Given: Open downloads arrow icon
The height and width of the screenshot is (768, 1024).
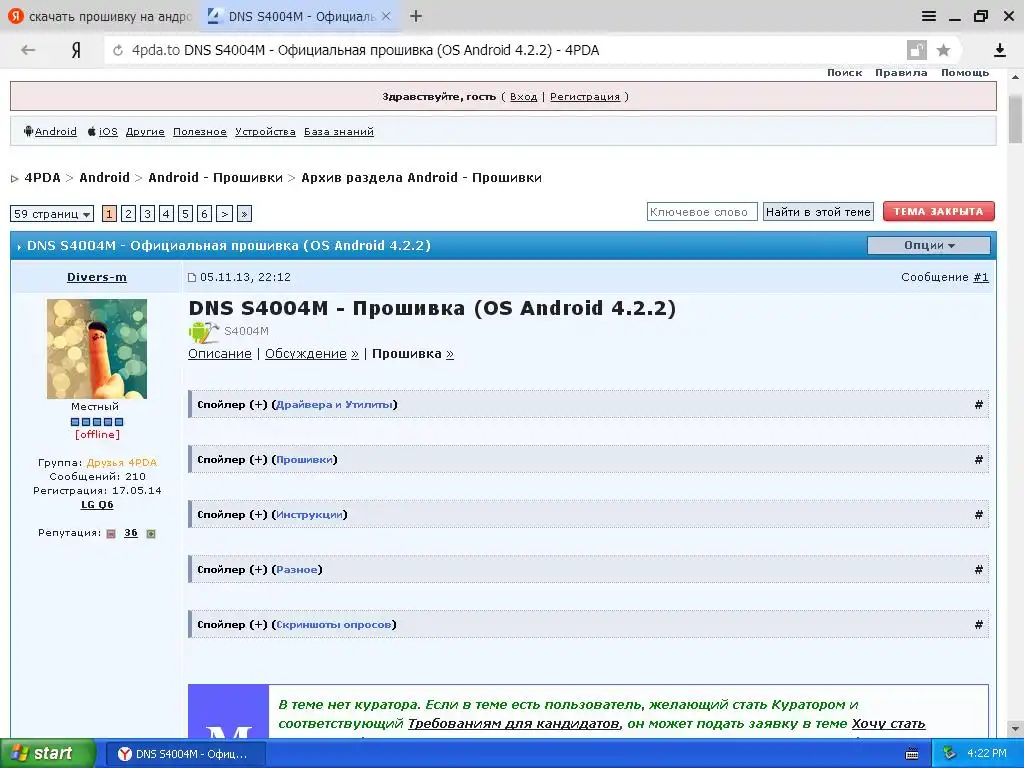Looking at the screenshot, I should pos(1000,50).
